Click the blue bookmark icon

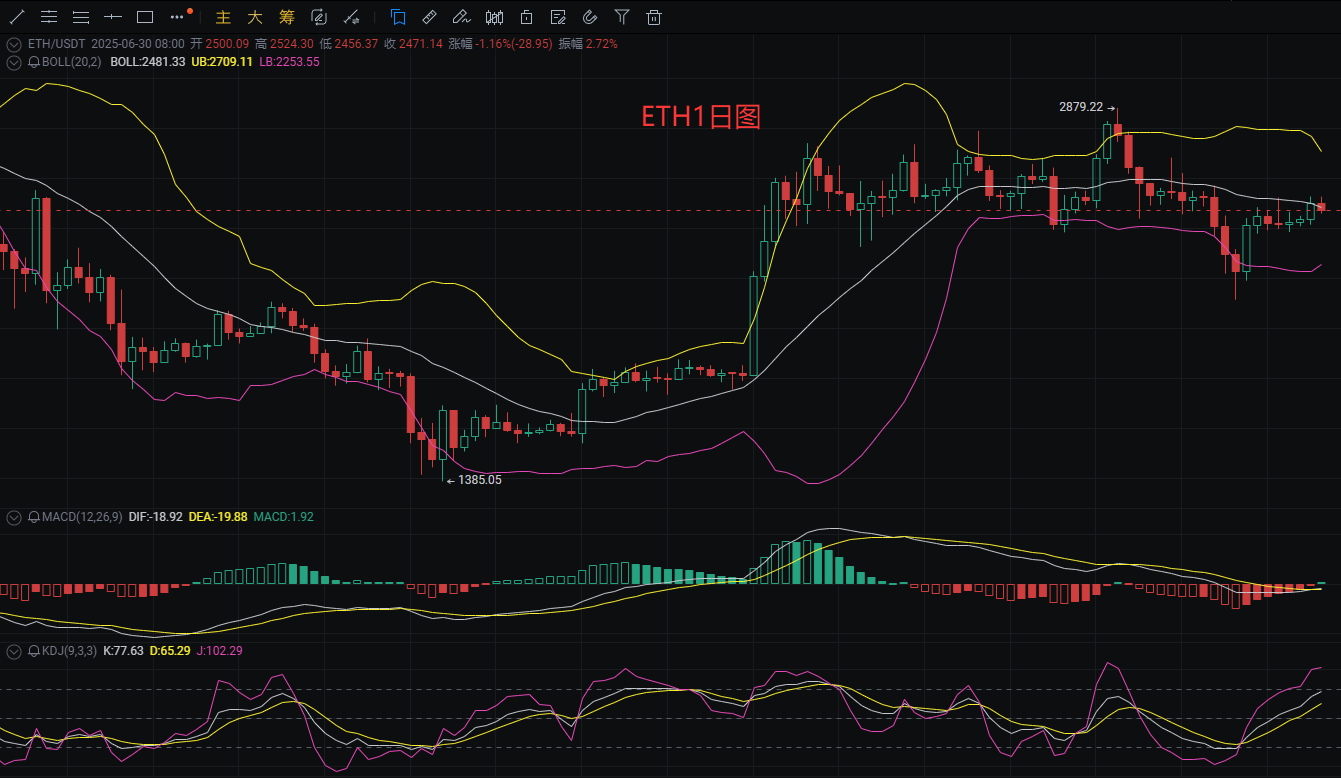click(398, 17)
